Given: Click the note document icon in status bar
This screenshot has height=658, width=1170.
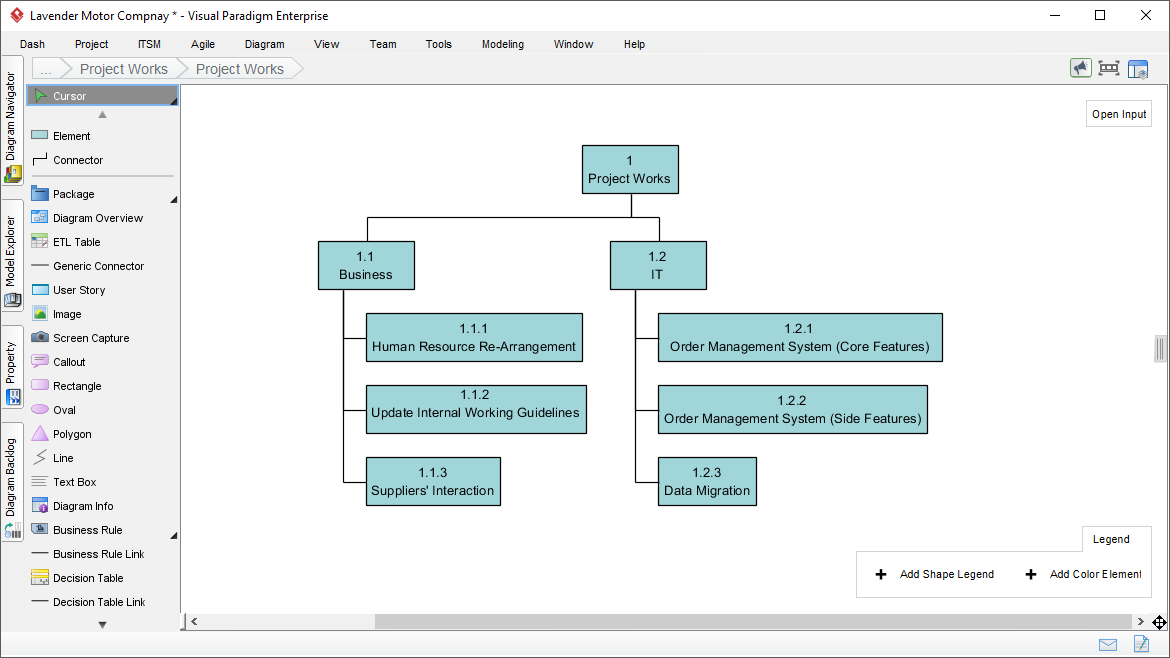Looking at the screenshot, I should pos(1141,644).
